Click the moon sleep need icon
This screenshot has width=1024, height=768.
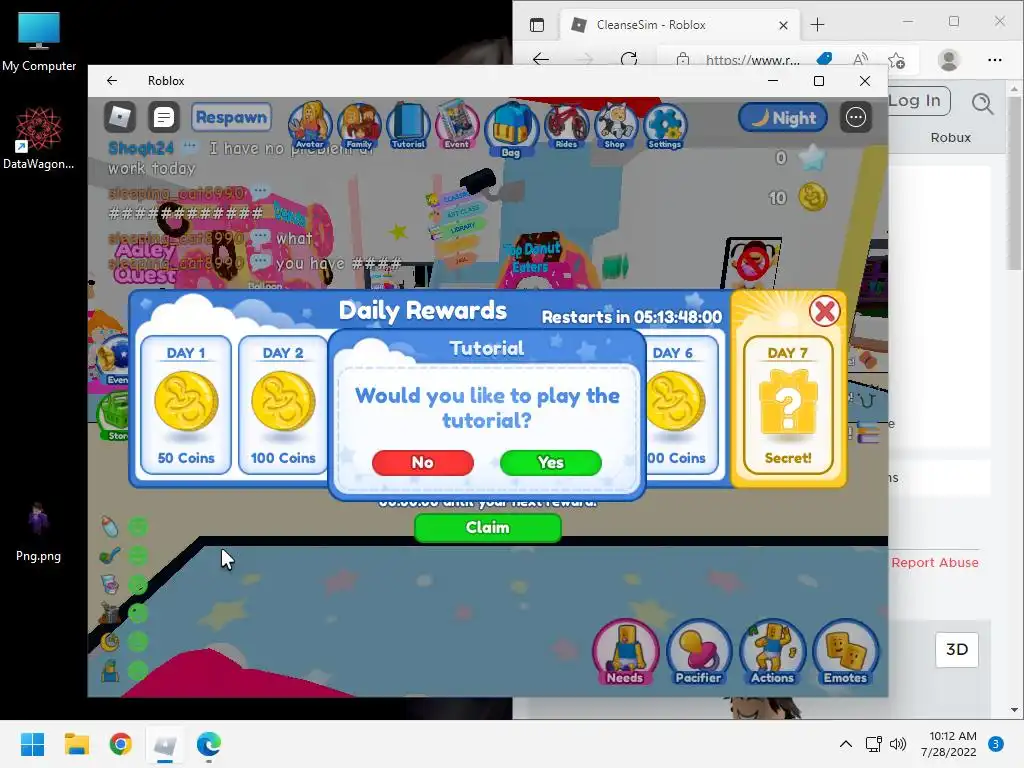[x=110, y=642]
